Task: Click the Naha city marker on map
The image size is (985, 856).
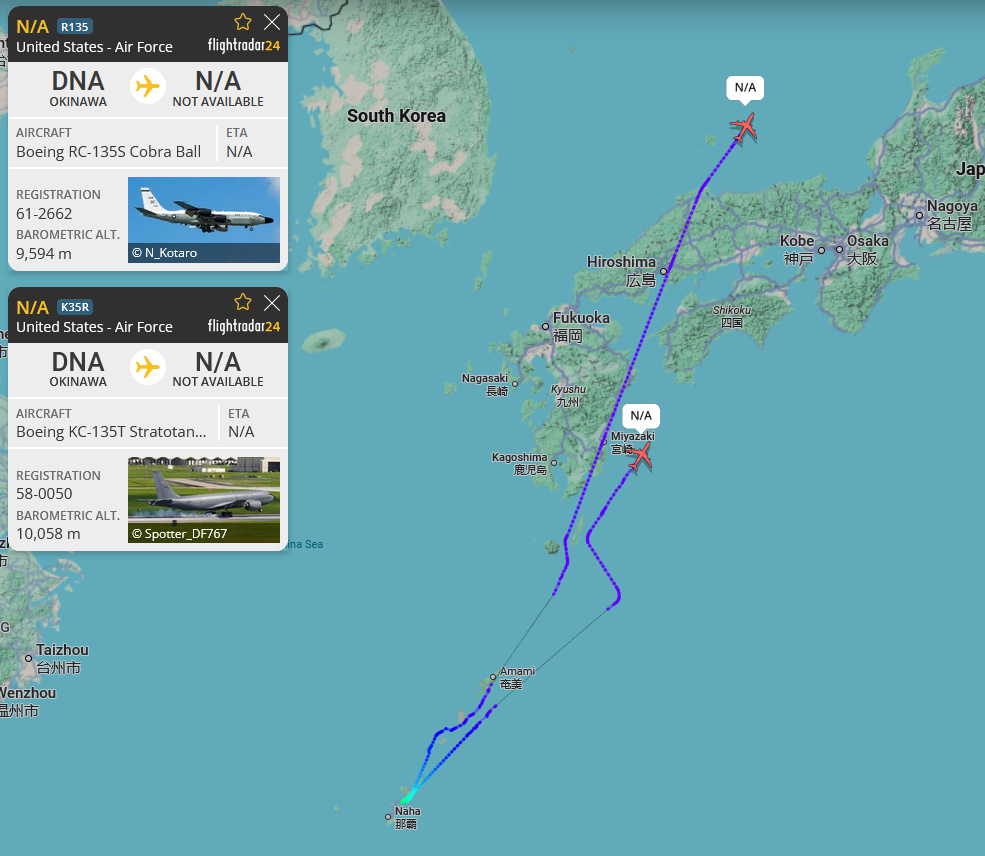Action: coord(388,817)
